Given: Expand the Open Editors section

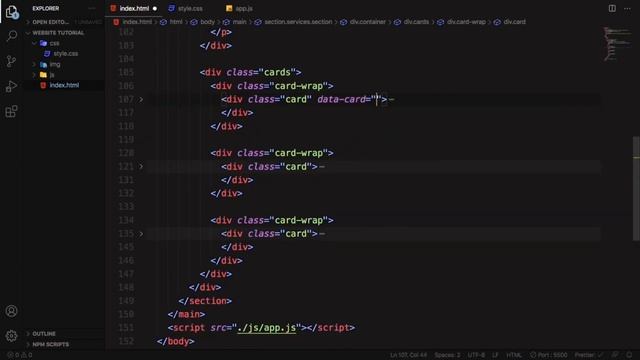Looking at the screenshot, I should tap(51, 22).
